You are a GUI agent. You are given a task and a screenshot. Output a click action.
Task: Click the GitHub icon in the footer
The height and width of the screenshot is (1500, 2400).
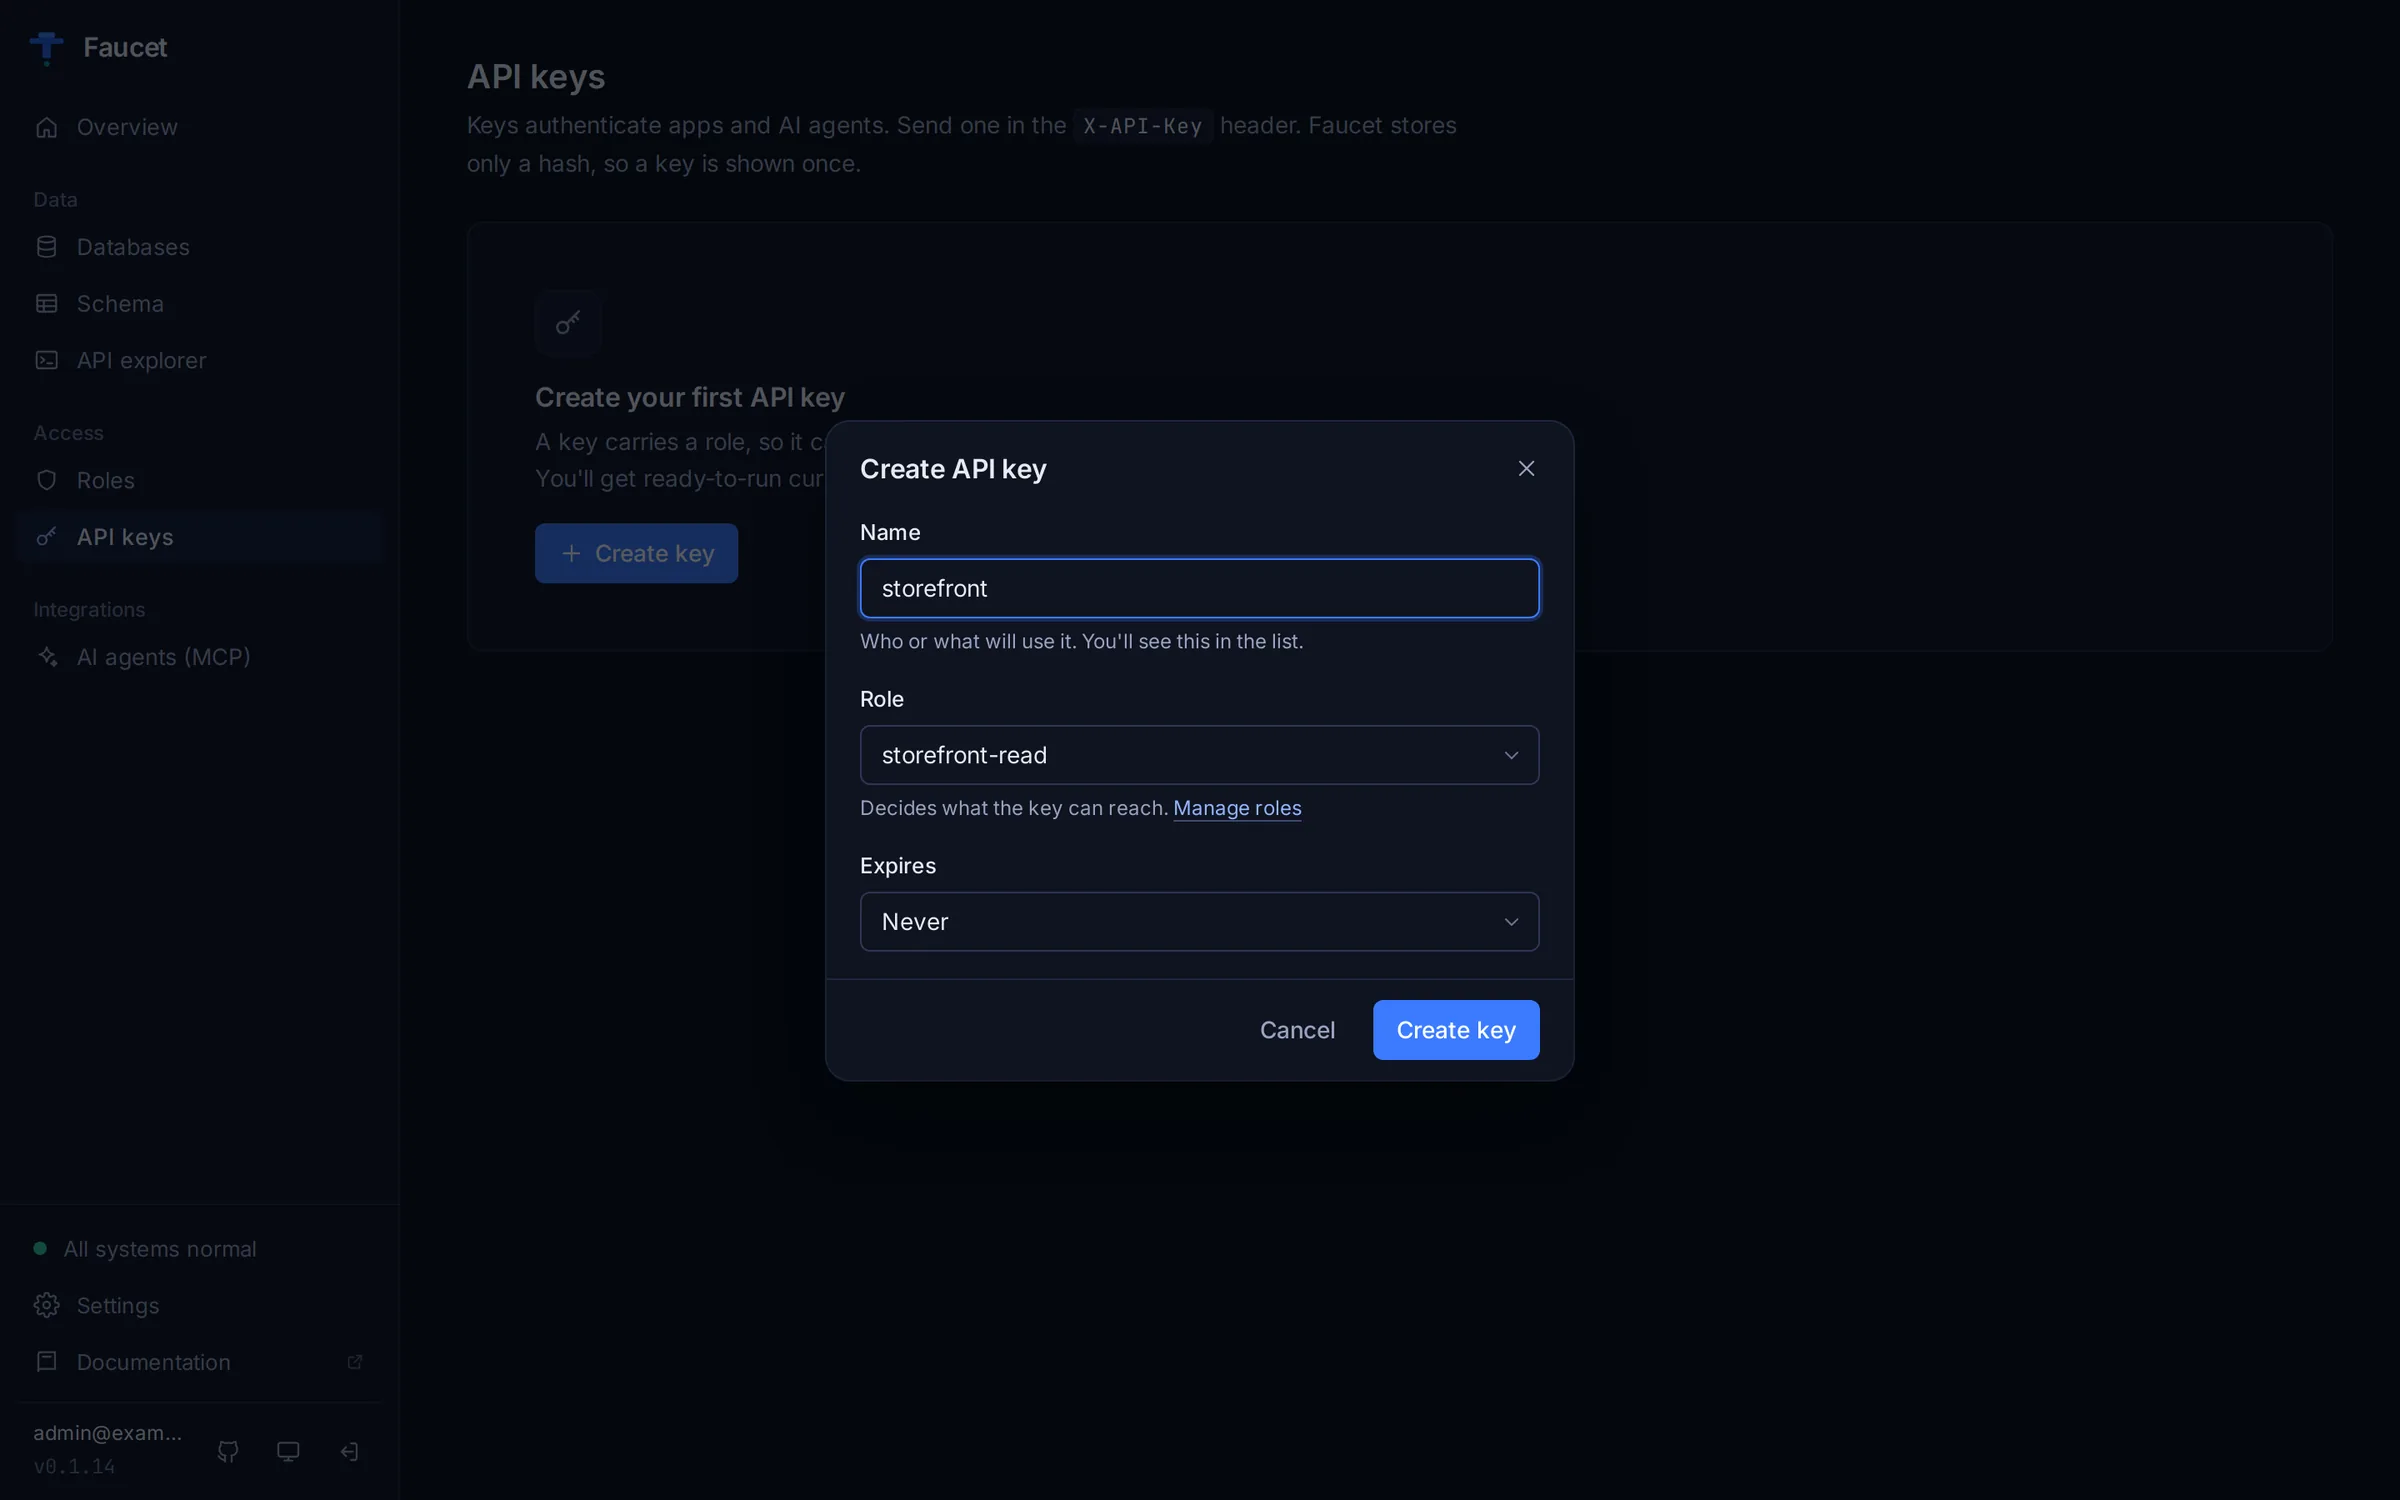[x=228, y=1451]
